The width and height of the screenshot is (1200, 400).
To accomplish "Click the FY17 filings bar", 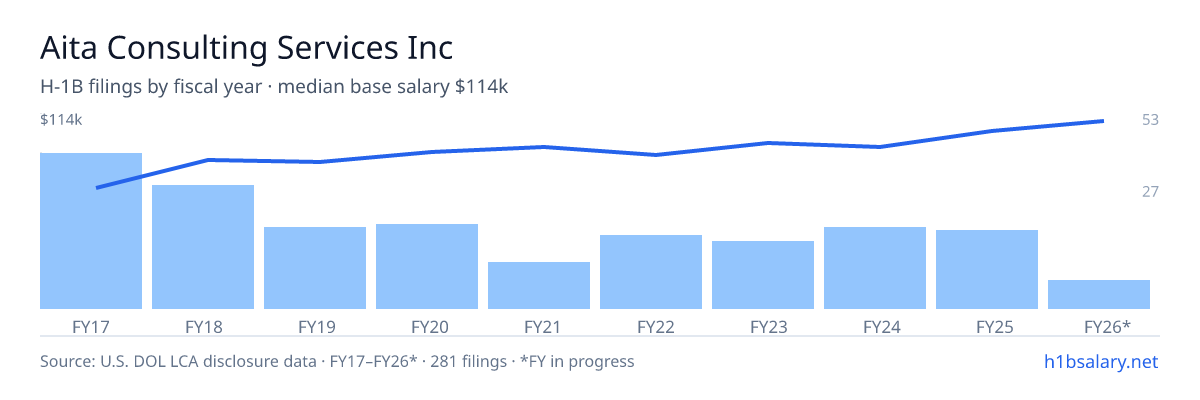I will pos(91,231).
